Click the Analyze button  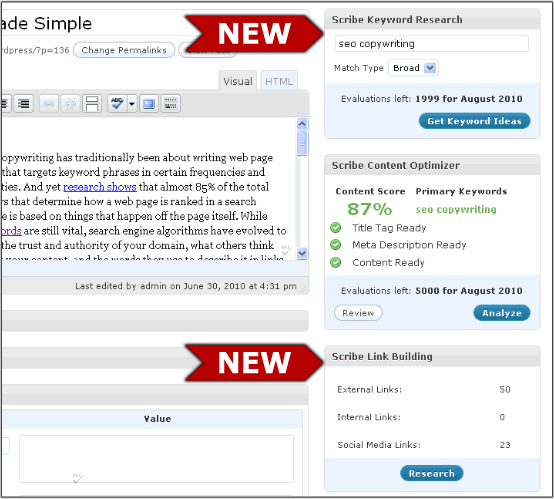pyautogui.click(x=502, y=313)
